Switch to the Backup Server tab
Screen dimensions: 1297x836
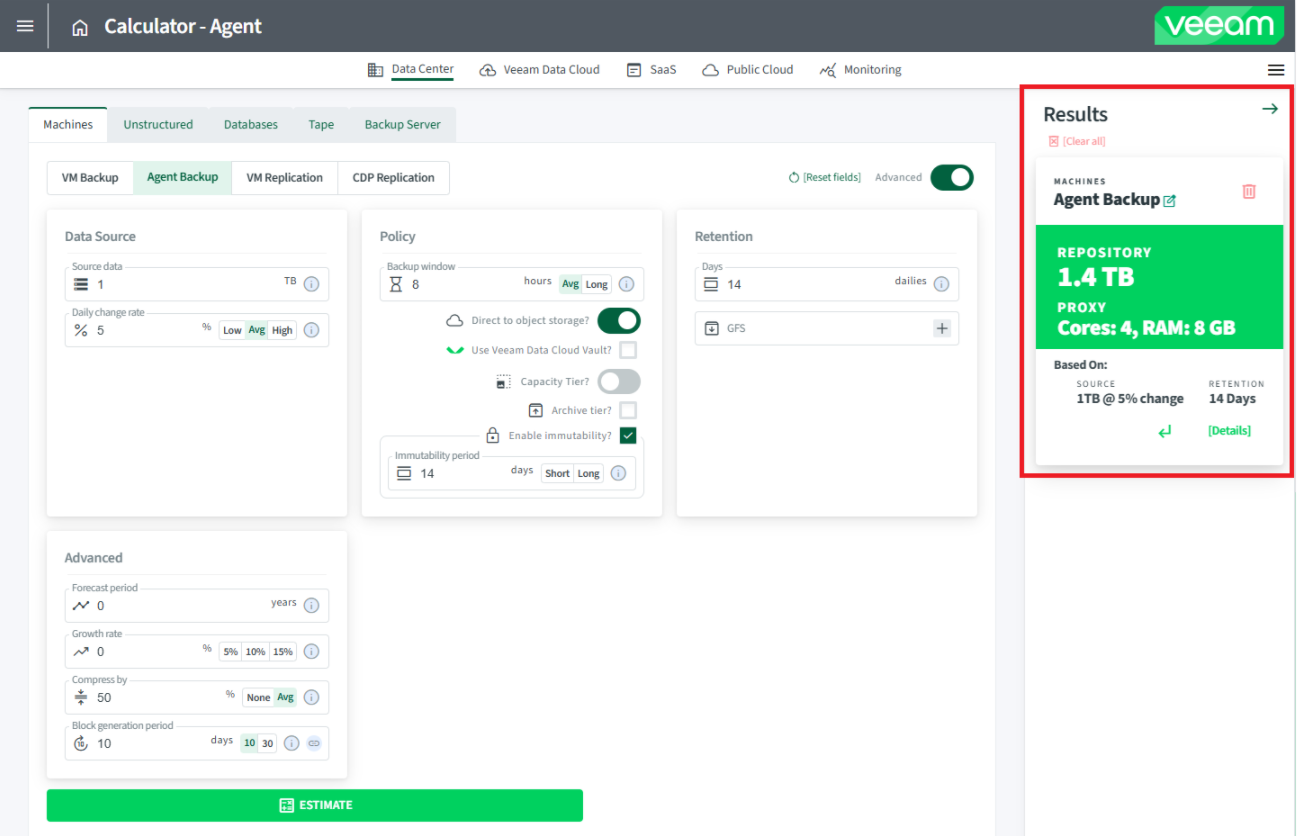403,125
